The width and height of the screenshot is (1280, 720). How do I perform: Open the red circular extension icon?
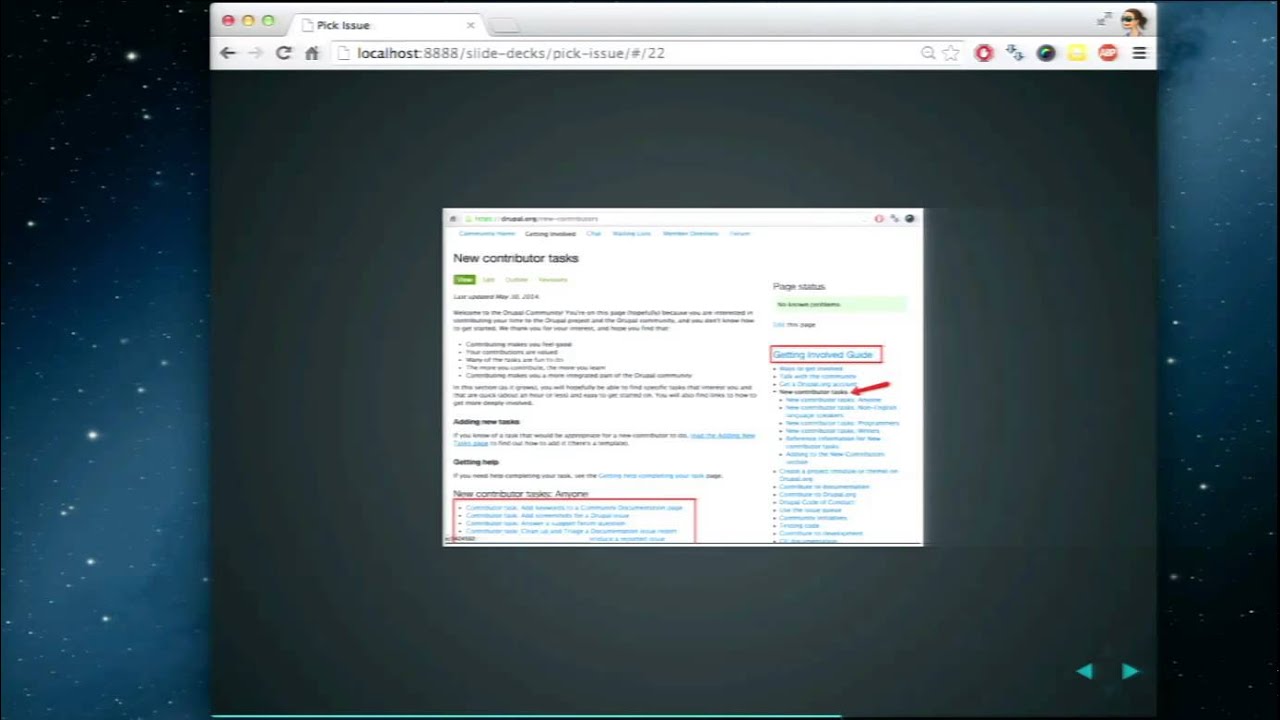point(984,53)
